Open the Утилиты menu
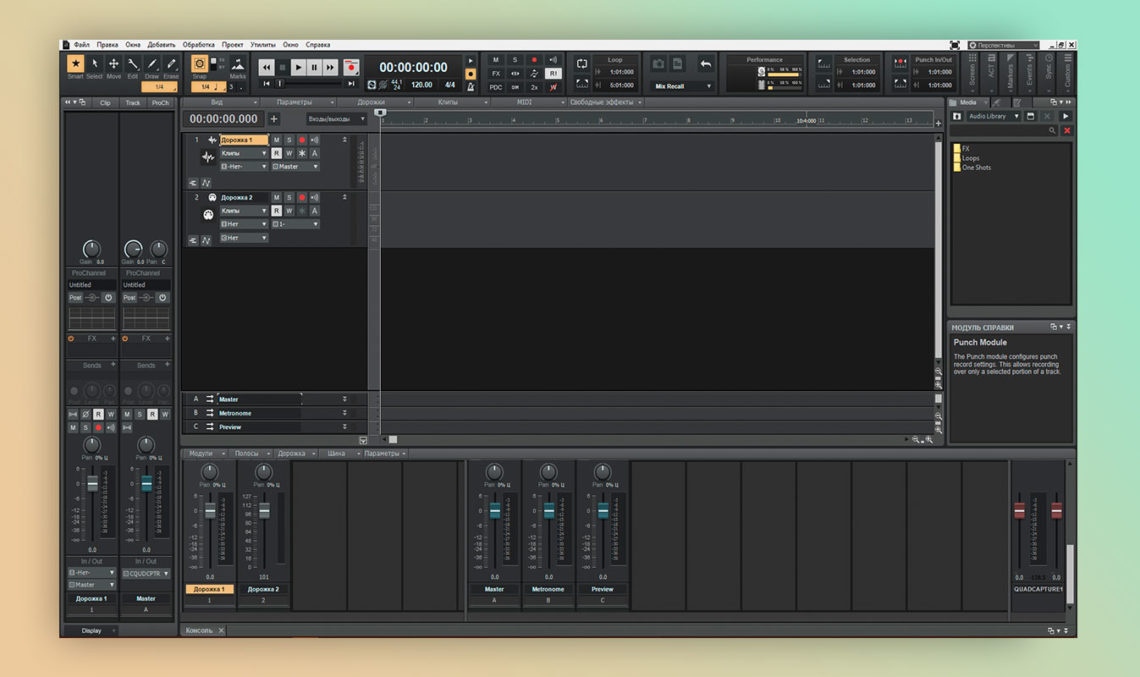 [263, 45]
